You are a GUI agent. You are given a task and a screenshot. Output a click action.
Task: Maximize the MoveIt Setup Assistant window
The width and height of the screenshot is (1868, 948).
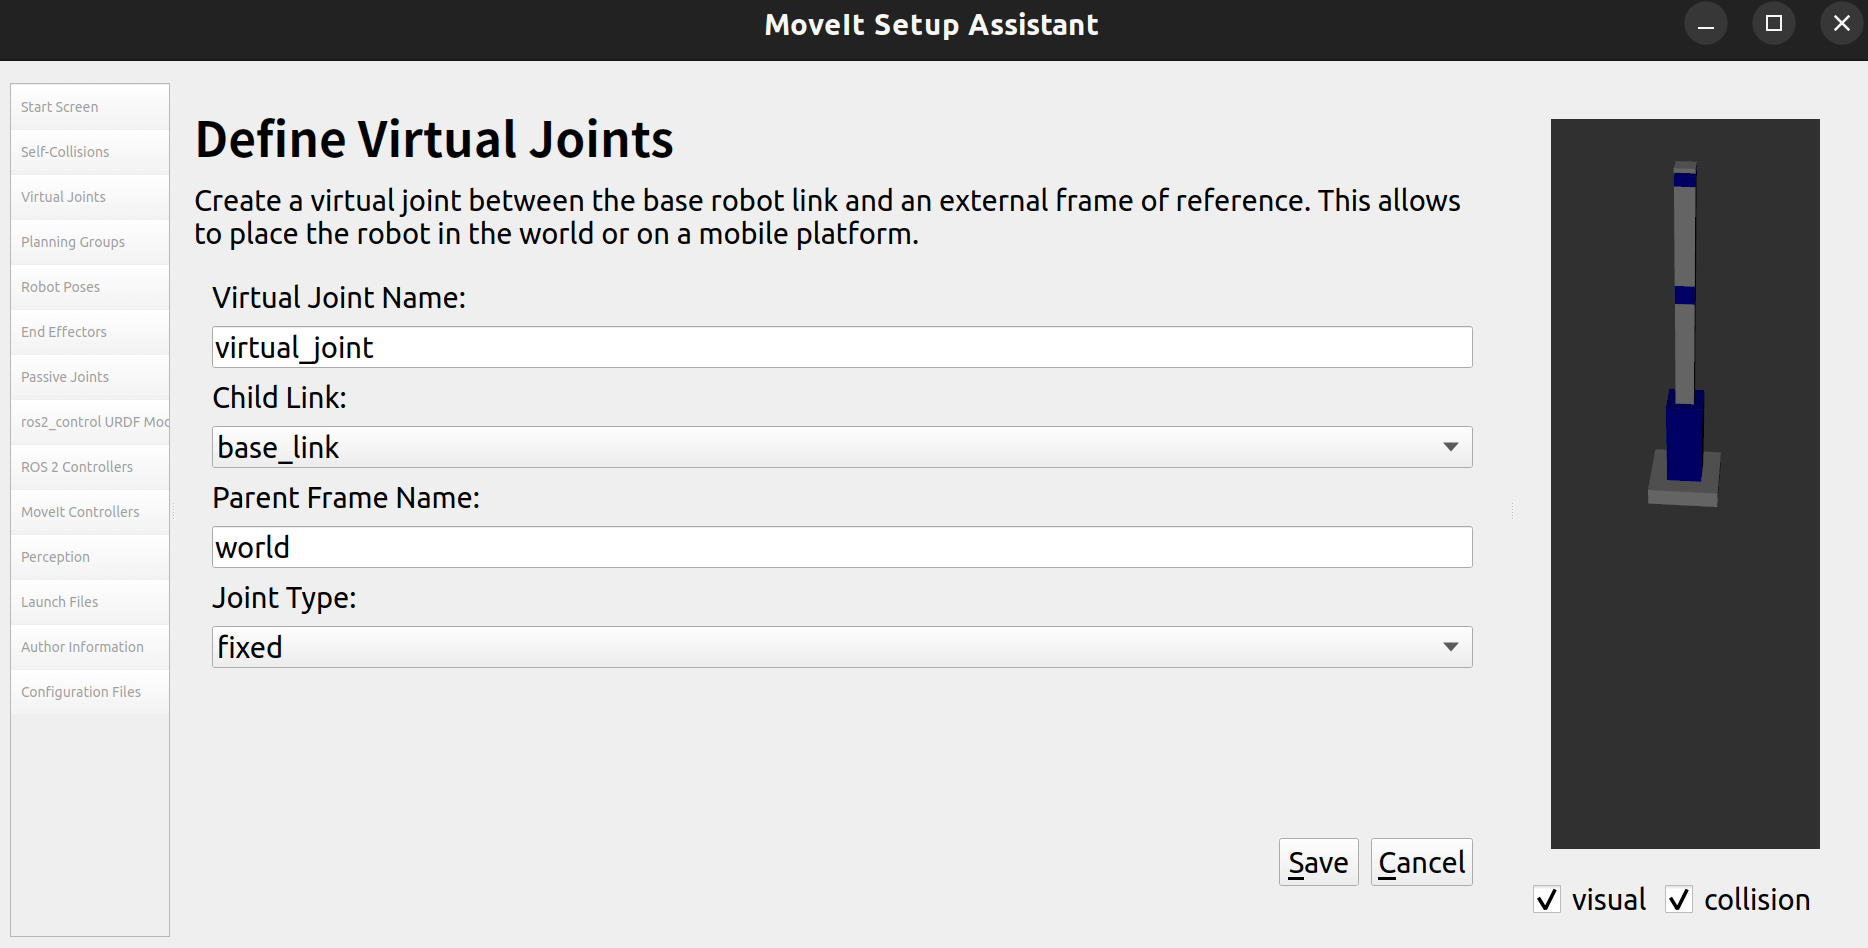point(1774,24)
